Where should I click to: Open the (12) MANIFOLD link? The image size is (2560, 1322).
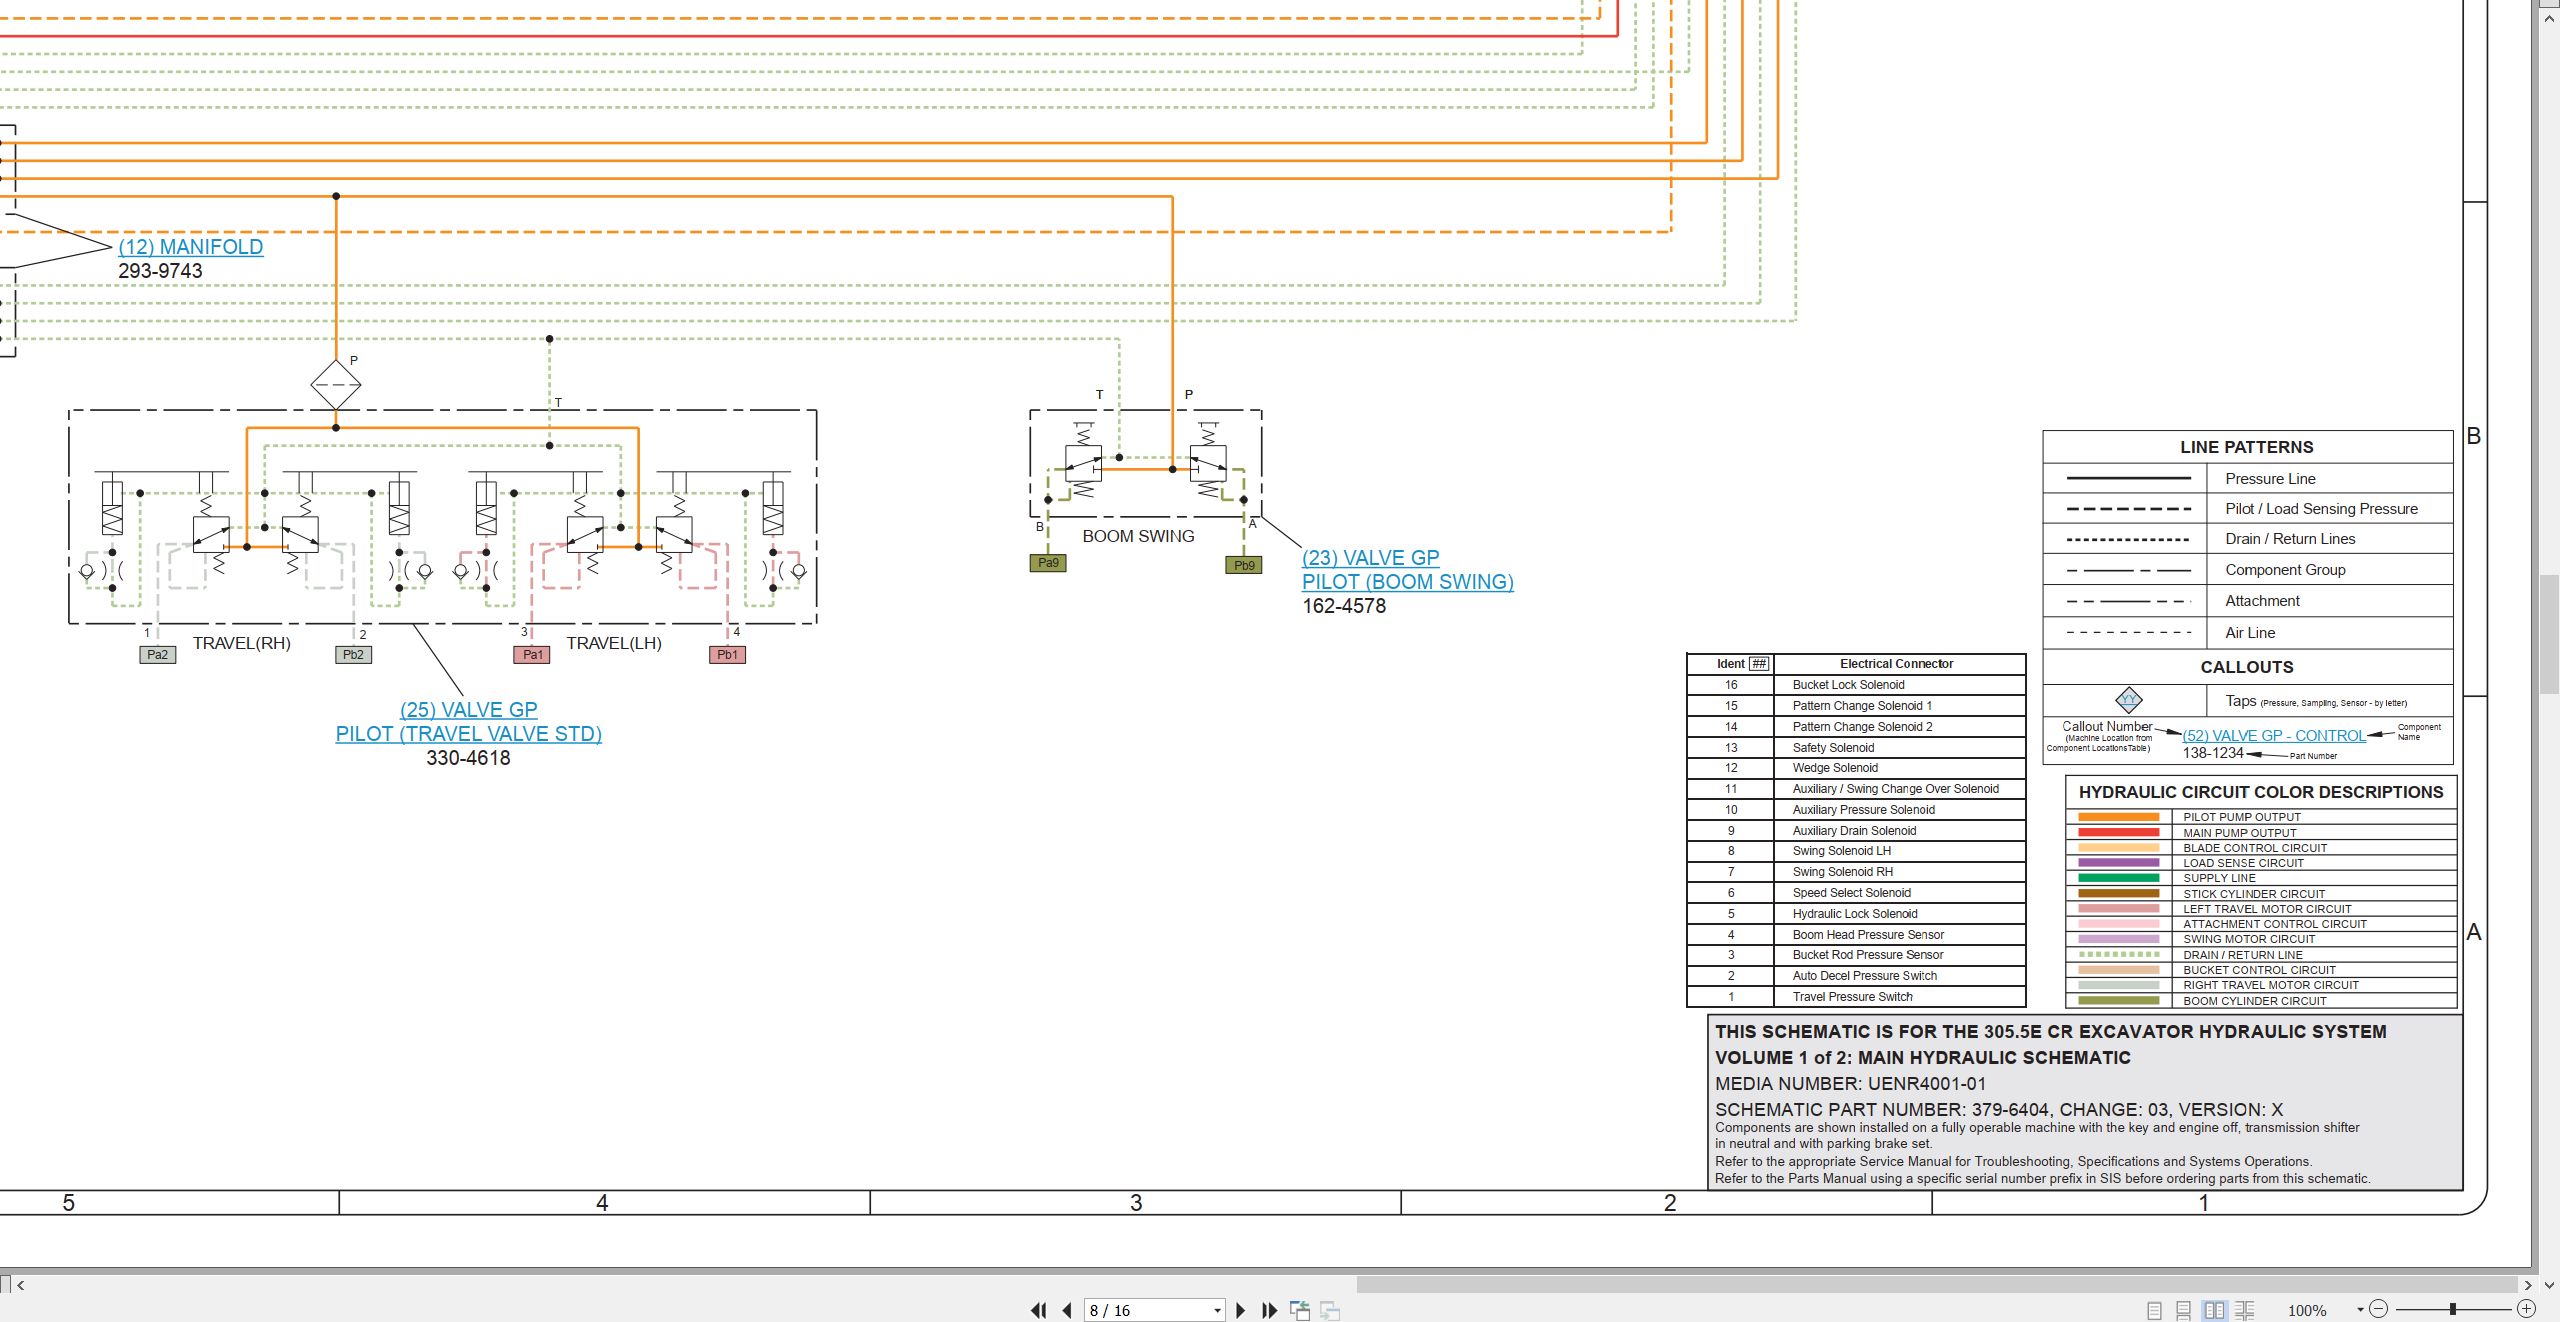191,247
